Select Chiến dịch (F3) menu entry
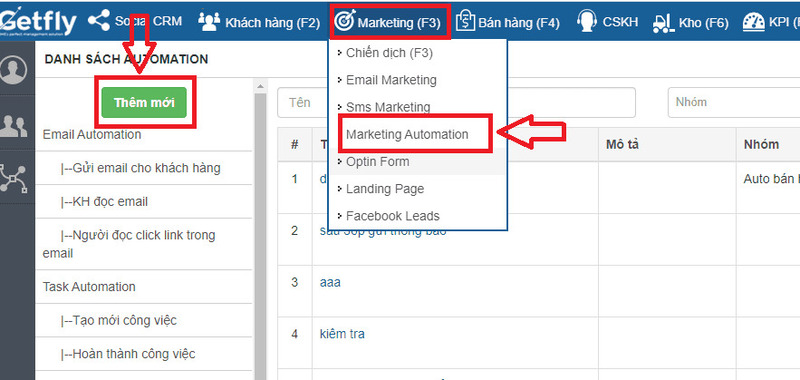 389,53
